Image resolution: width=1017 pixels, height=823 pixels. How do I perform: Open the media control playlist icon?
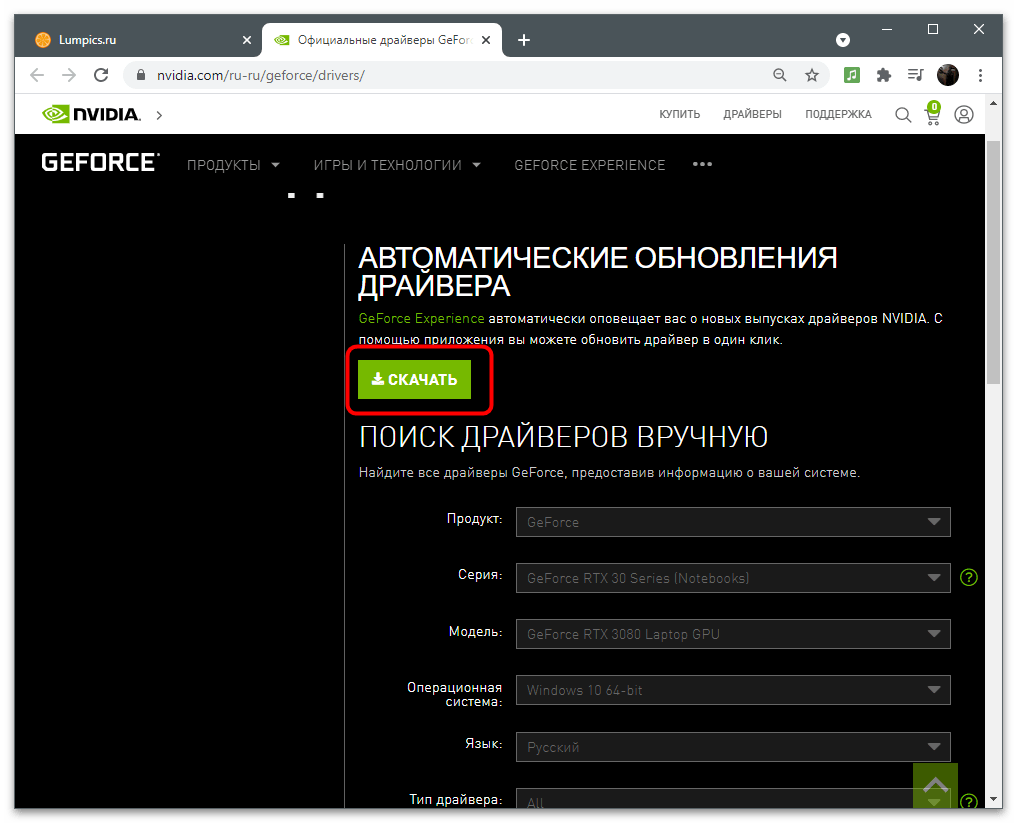[x=915, y=75]
